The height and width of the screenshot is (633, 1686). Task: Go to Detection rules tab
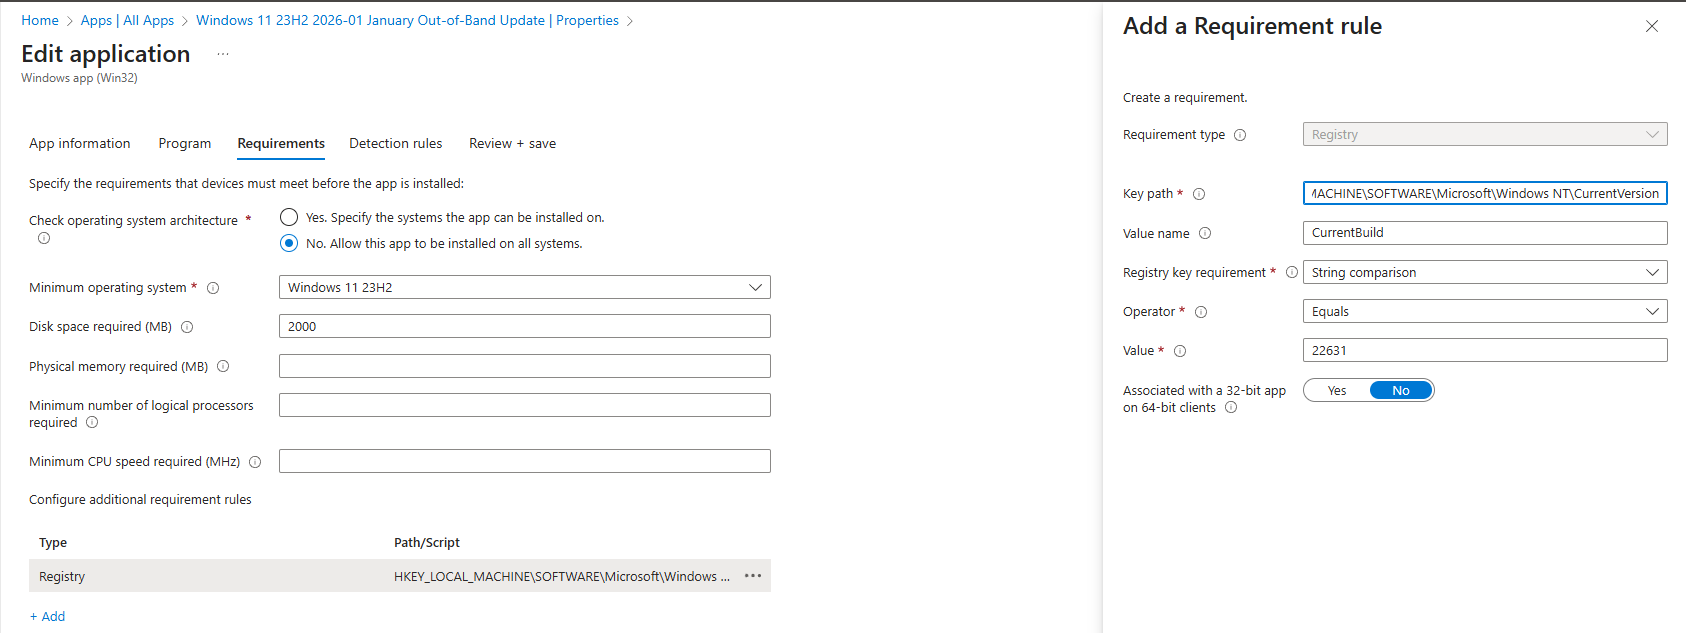pos(395,144)
